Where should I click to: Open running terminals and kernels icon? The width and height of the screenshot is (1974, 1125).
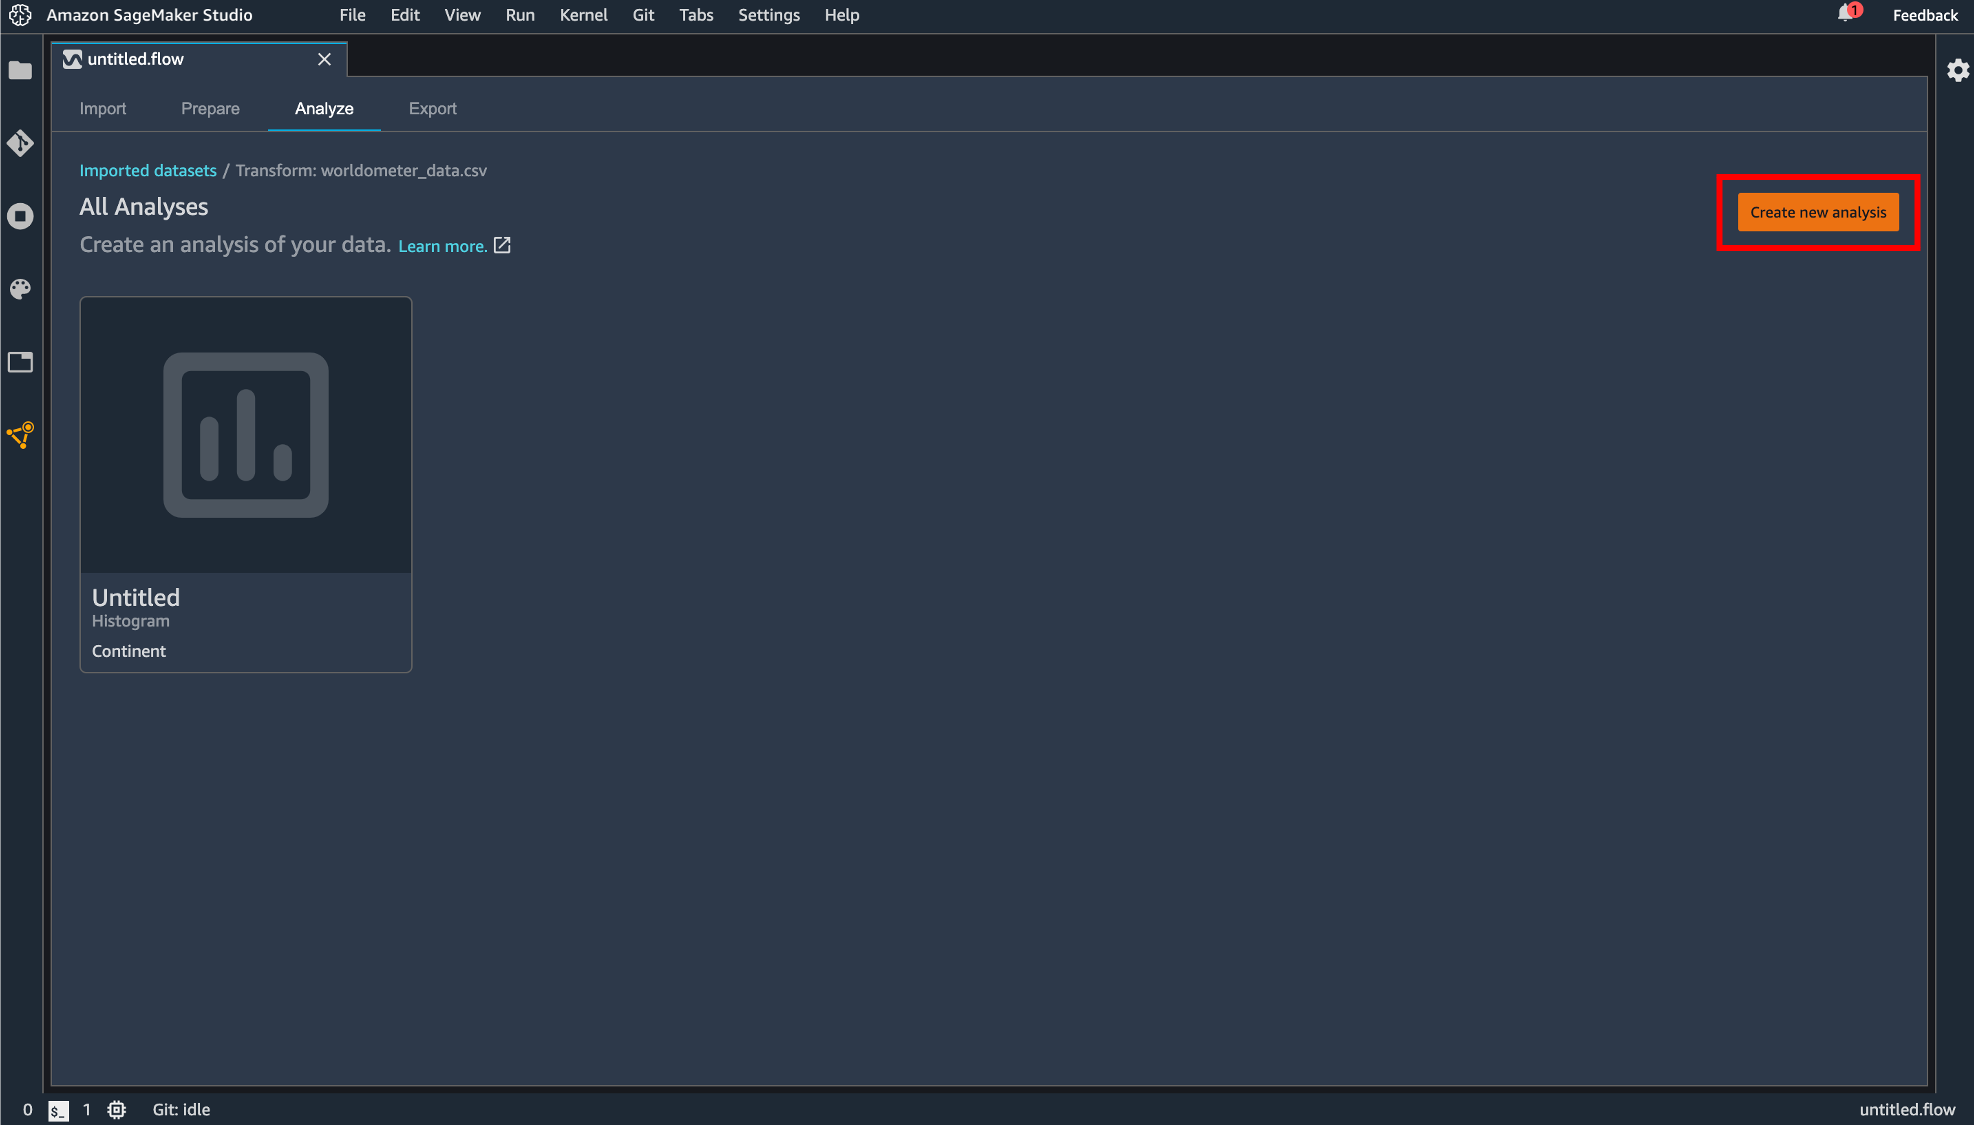(20, 216)
